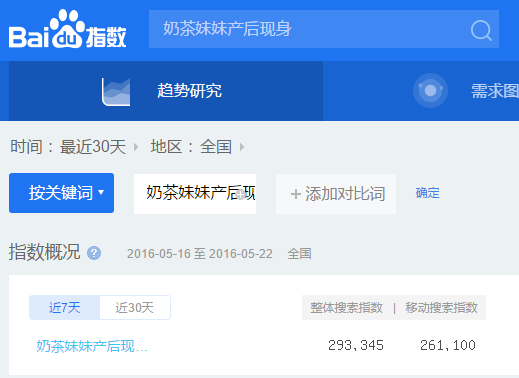Expand the region 全国 dropdown
The height and width of the screenshot is (378, 519).
pyautogui.click(x=222, y=147)
